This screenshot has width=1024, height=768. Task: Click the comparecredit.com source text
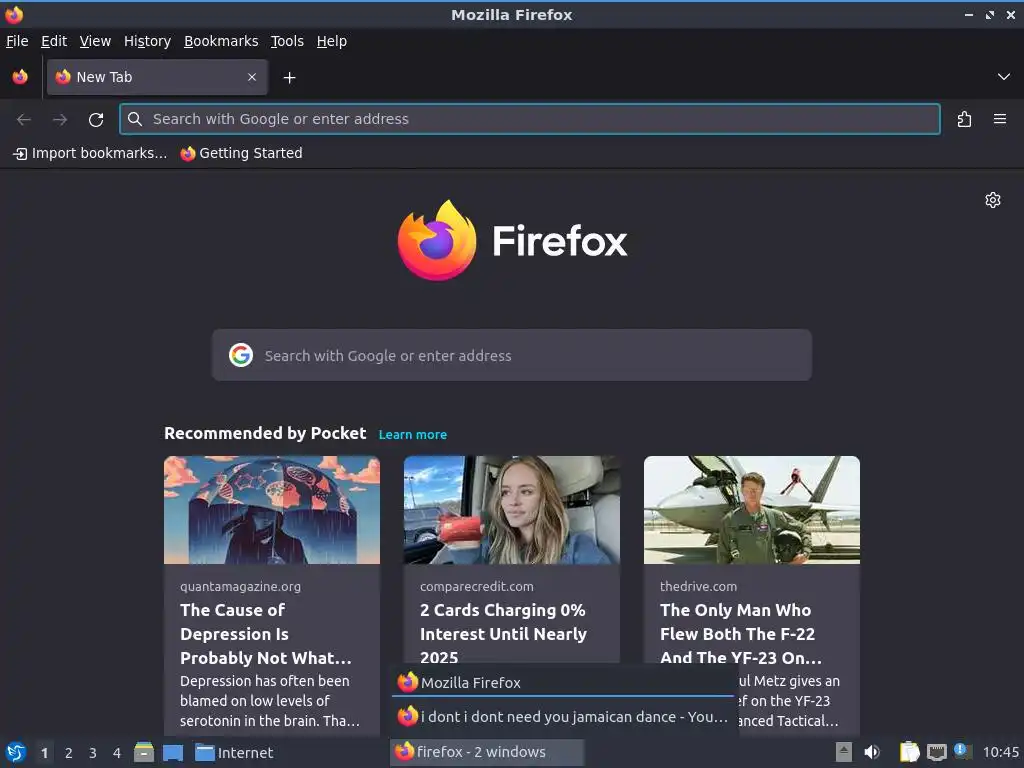point(477,586)
